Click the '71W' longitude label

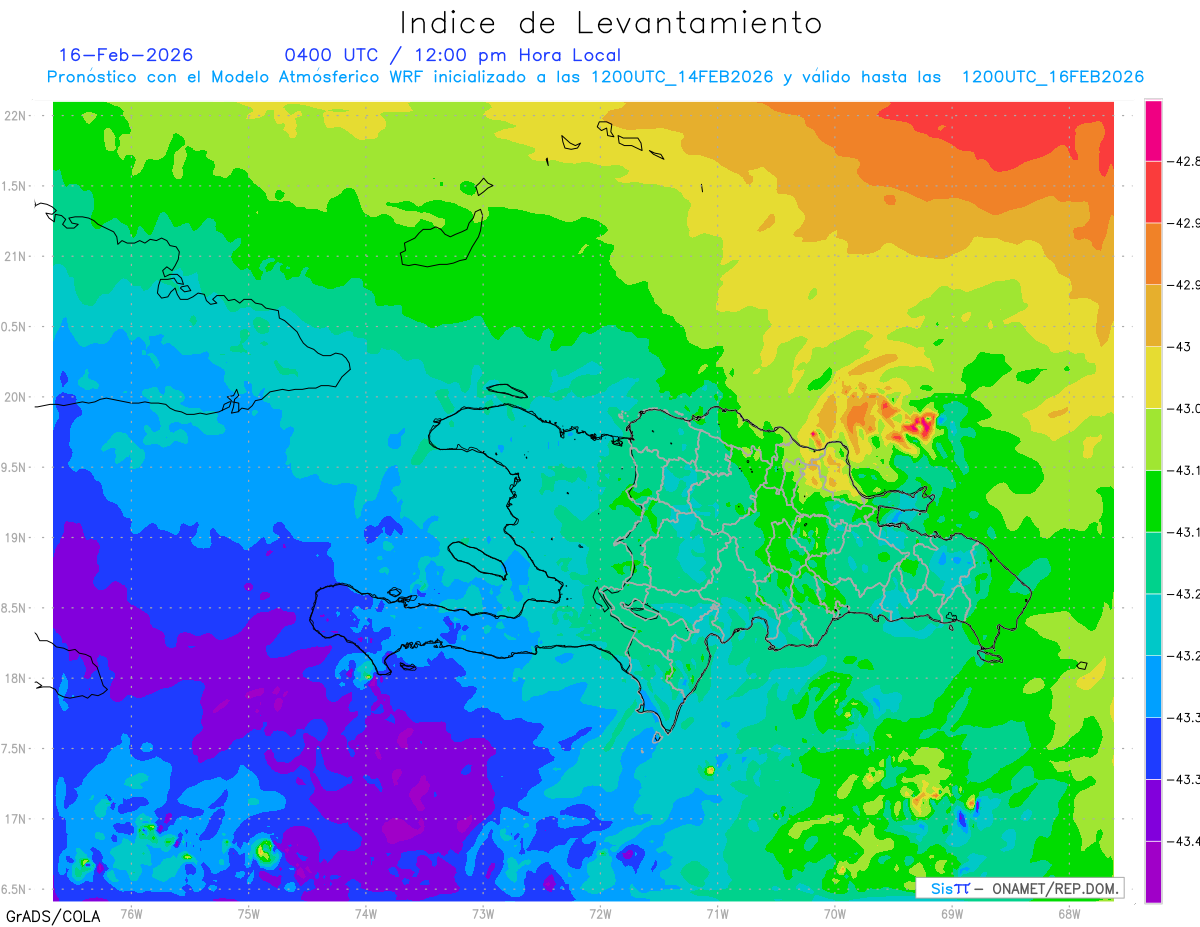point(717,913)
